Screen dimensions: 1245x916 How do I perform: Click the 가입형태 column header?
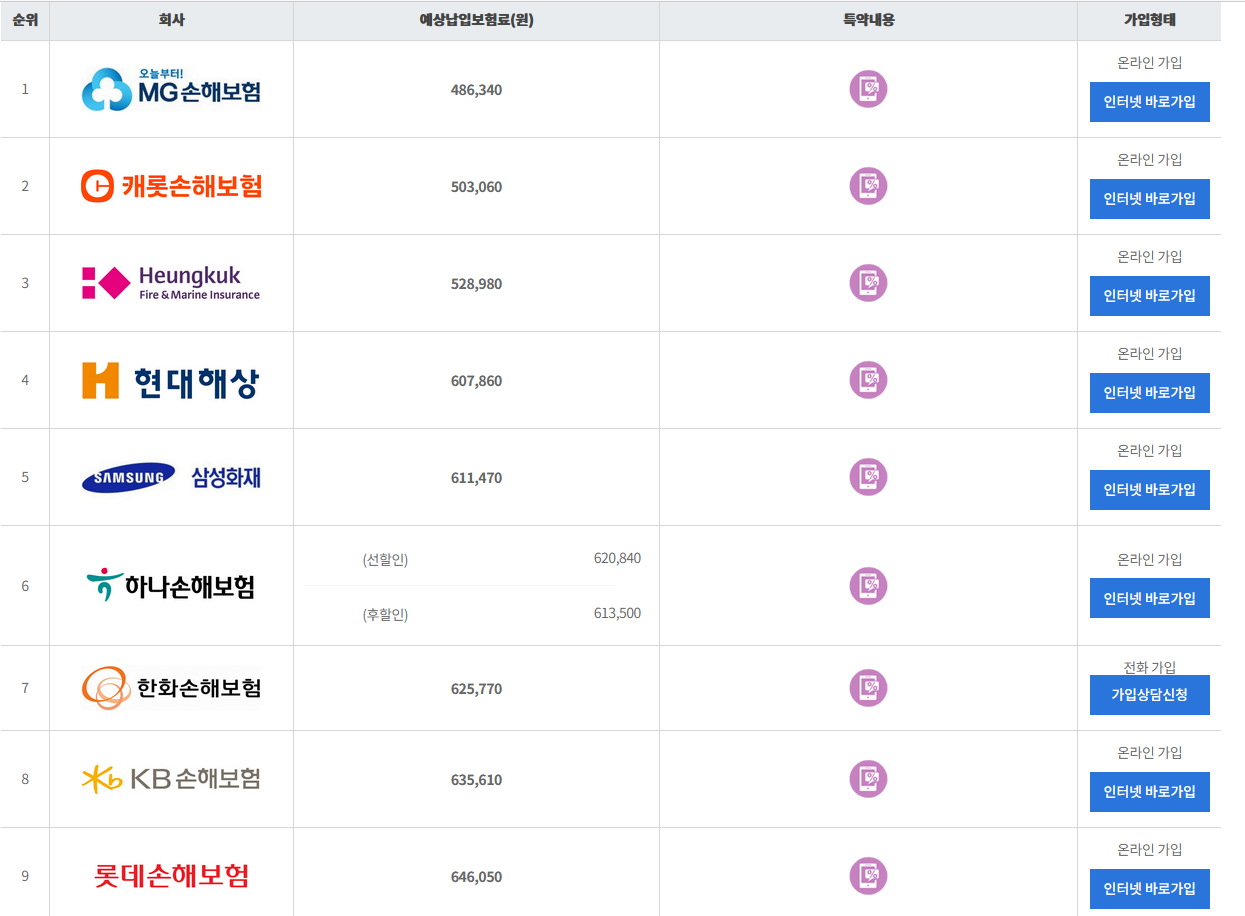(1149, 20)
